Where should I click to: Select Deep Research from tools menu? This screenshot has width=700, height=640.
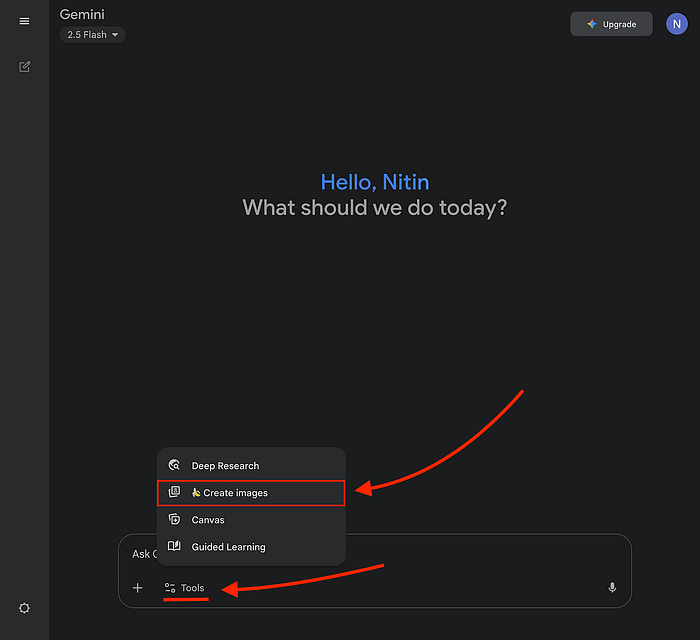pos(251,465)
